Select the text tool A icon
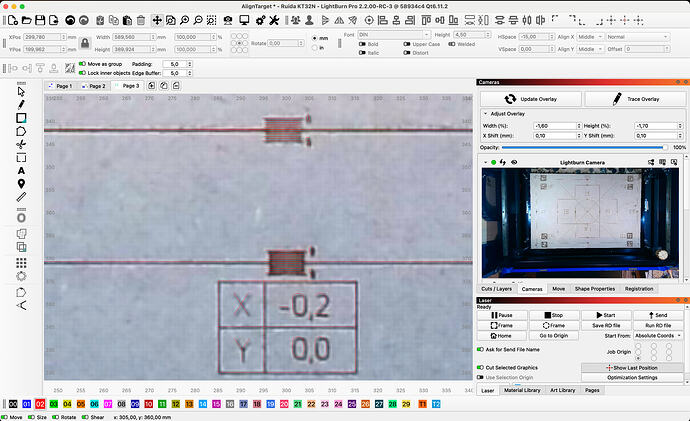The width and height of the screenshot is (690, 421). (x=21, y=171)
